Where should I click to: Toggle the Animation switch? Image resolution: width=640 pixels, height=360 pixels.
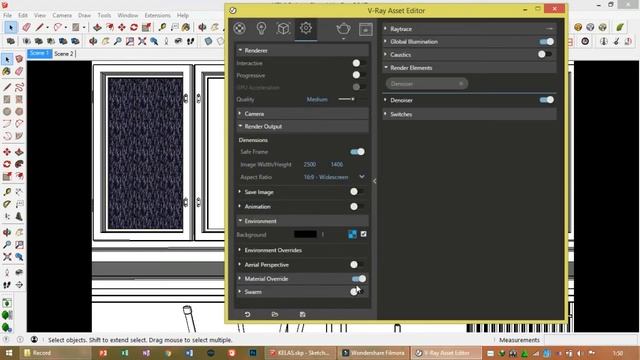click(356, 207)
